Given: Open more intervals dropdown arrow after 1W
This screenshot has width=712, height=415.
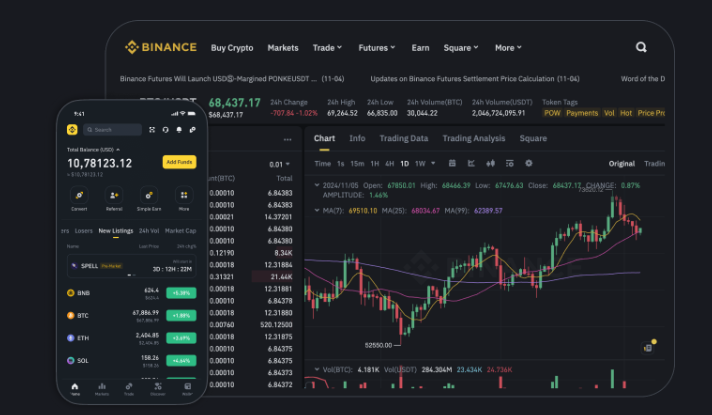Looking at the screenshot, I should [433, 163].
